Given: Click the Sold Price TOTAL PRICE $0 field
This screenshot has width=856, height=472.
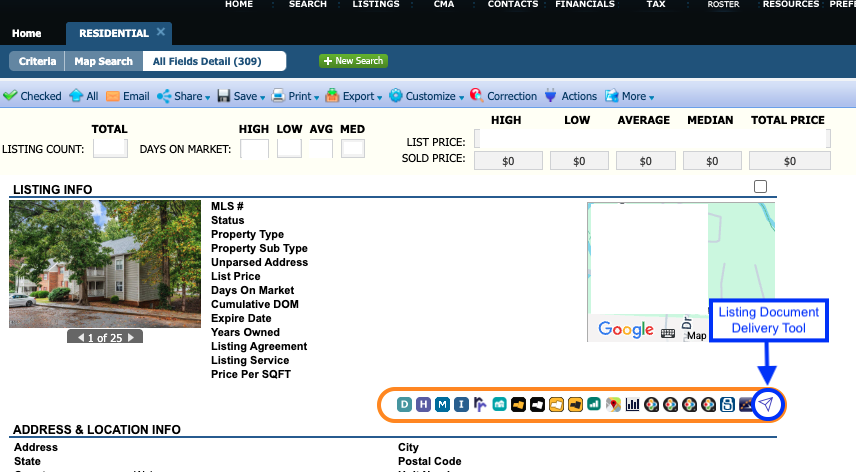Looking at the screenshot, I should 790,161.
